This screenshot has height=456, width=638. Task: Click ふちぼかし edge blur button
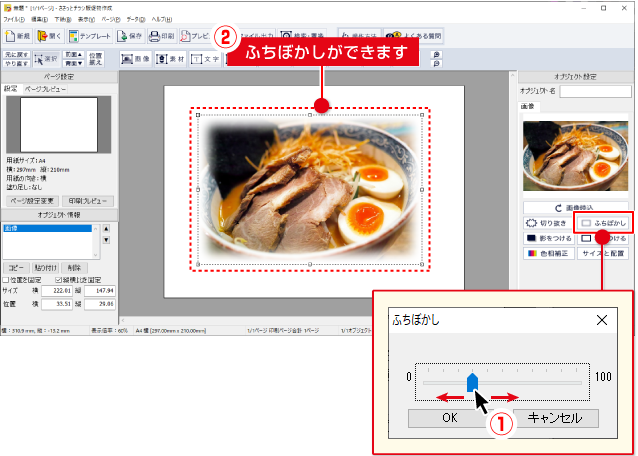pos(603,223)
